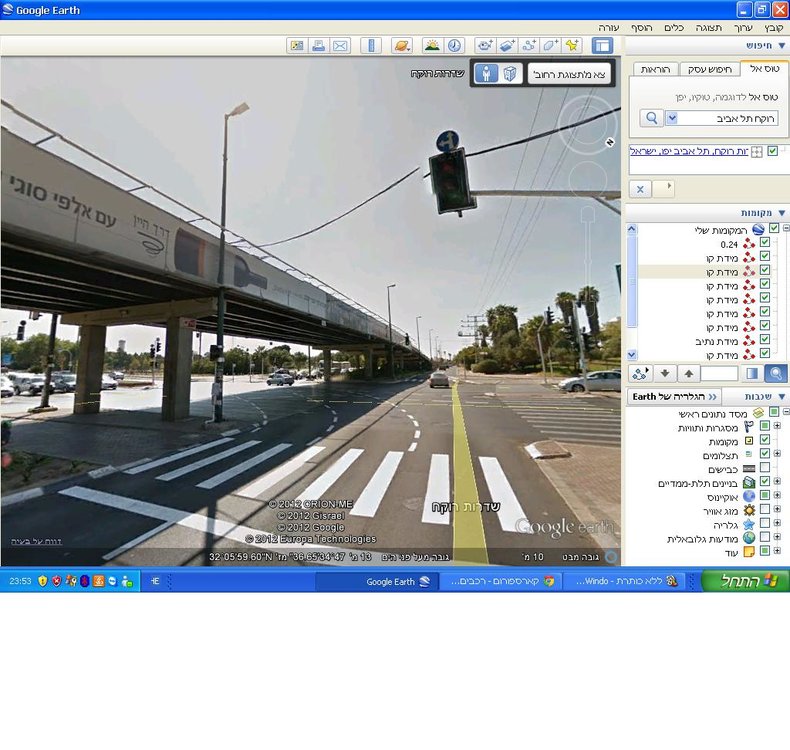Open the planet switcher Saturn icon
The image size is (790, 750).
(402, 46)
